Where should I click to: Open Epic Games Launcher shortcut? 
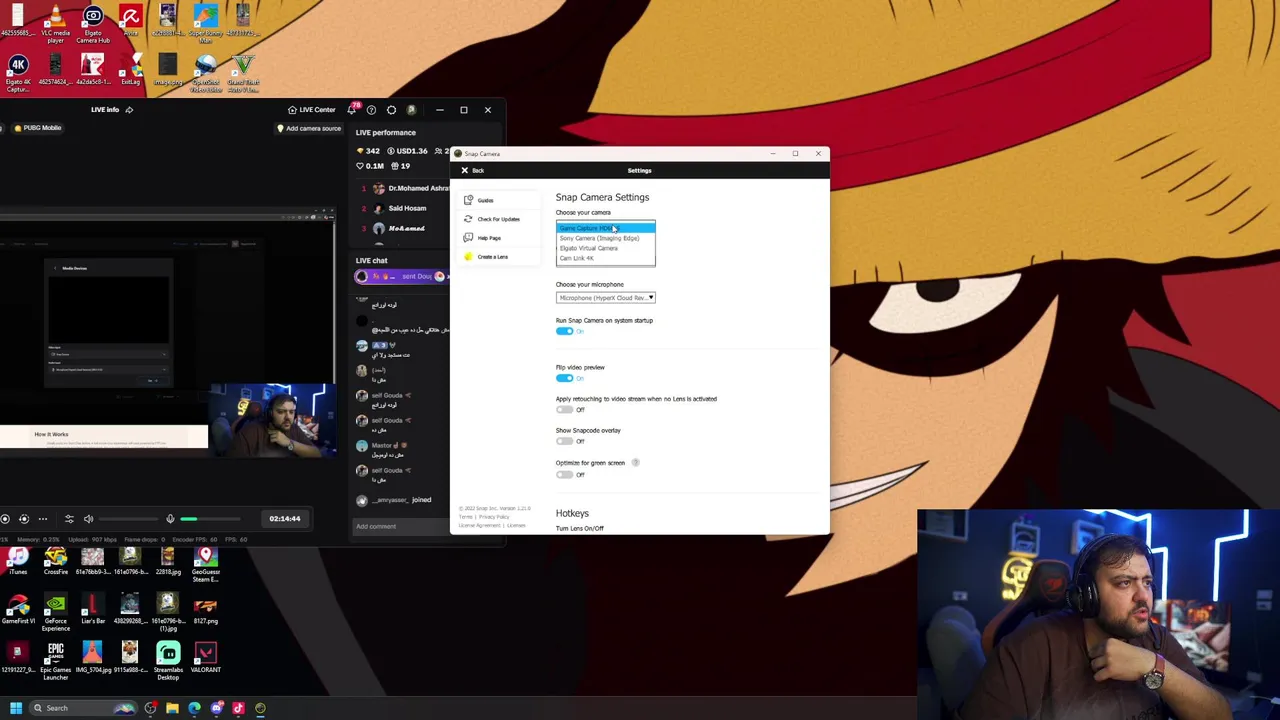click(55, 662)
